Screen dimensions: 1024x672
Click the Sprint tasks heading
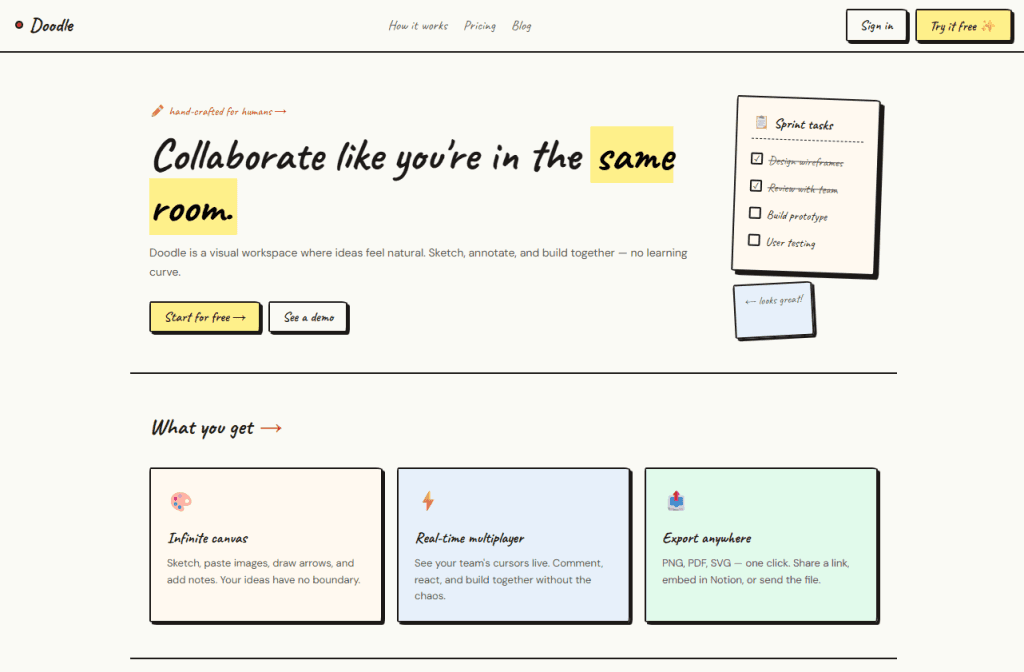click(x=804, y=124)
